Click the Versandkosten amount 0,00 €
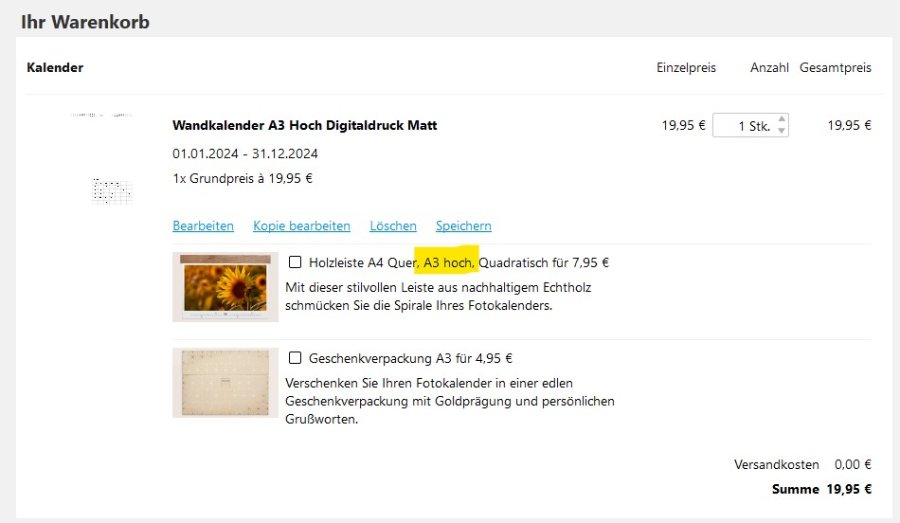 853,464
